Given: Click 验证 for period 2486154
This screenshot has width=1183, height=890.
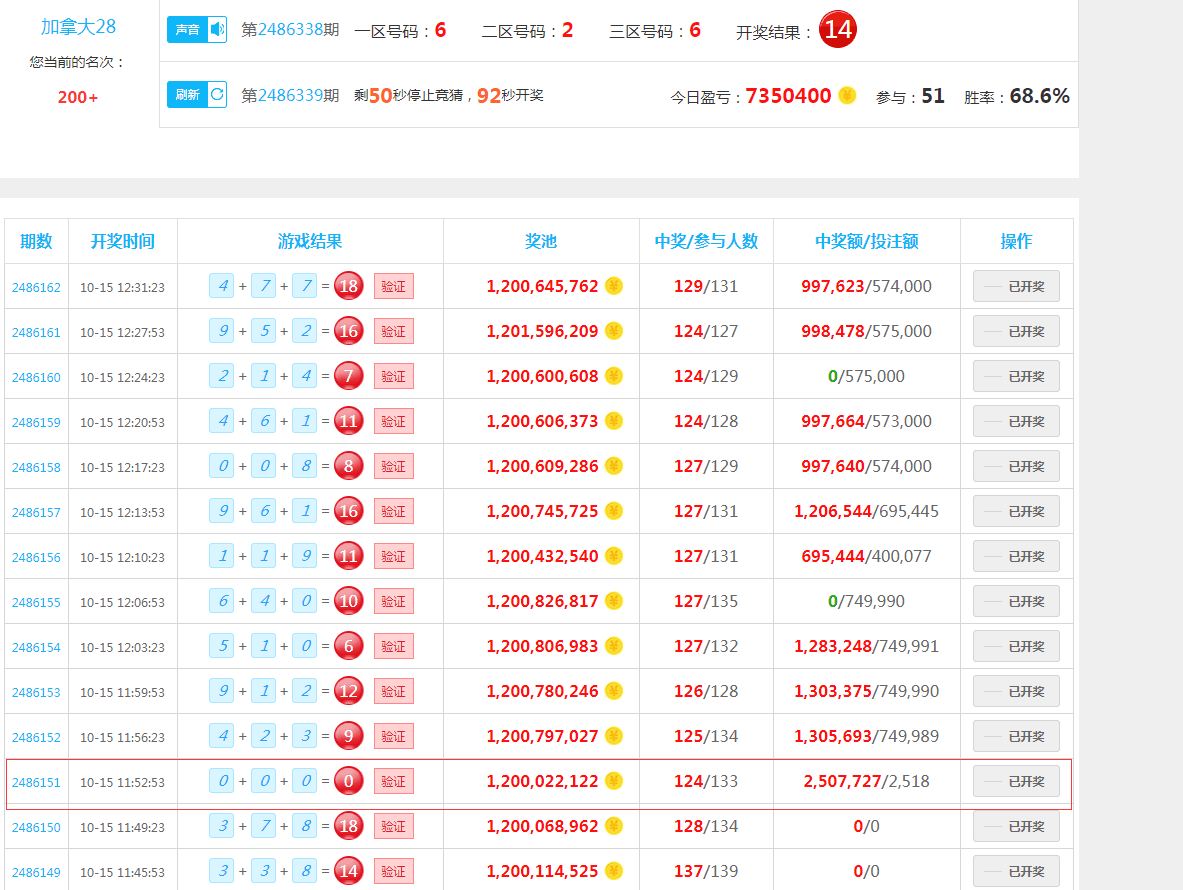Looking at the screenshot, I should 394,646.
